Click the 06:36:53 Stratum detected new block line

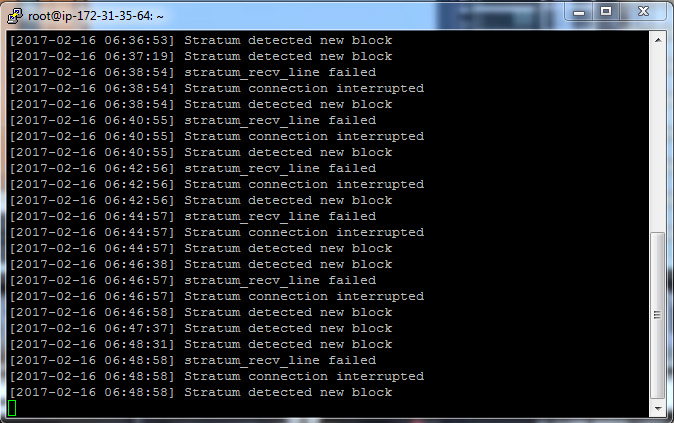pyautogui.click(x=200, y=40)
